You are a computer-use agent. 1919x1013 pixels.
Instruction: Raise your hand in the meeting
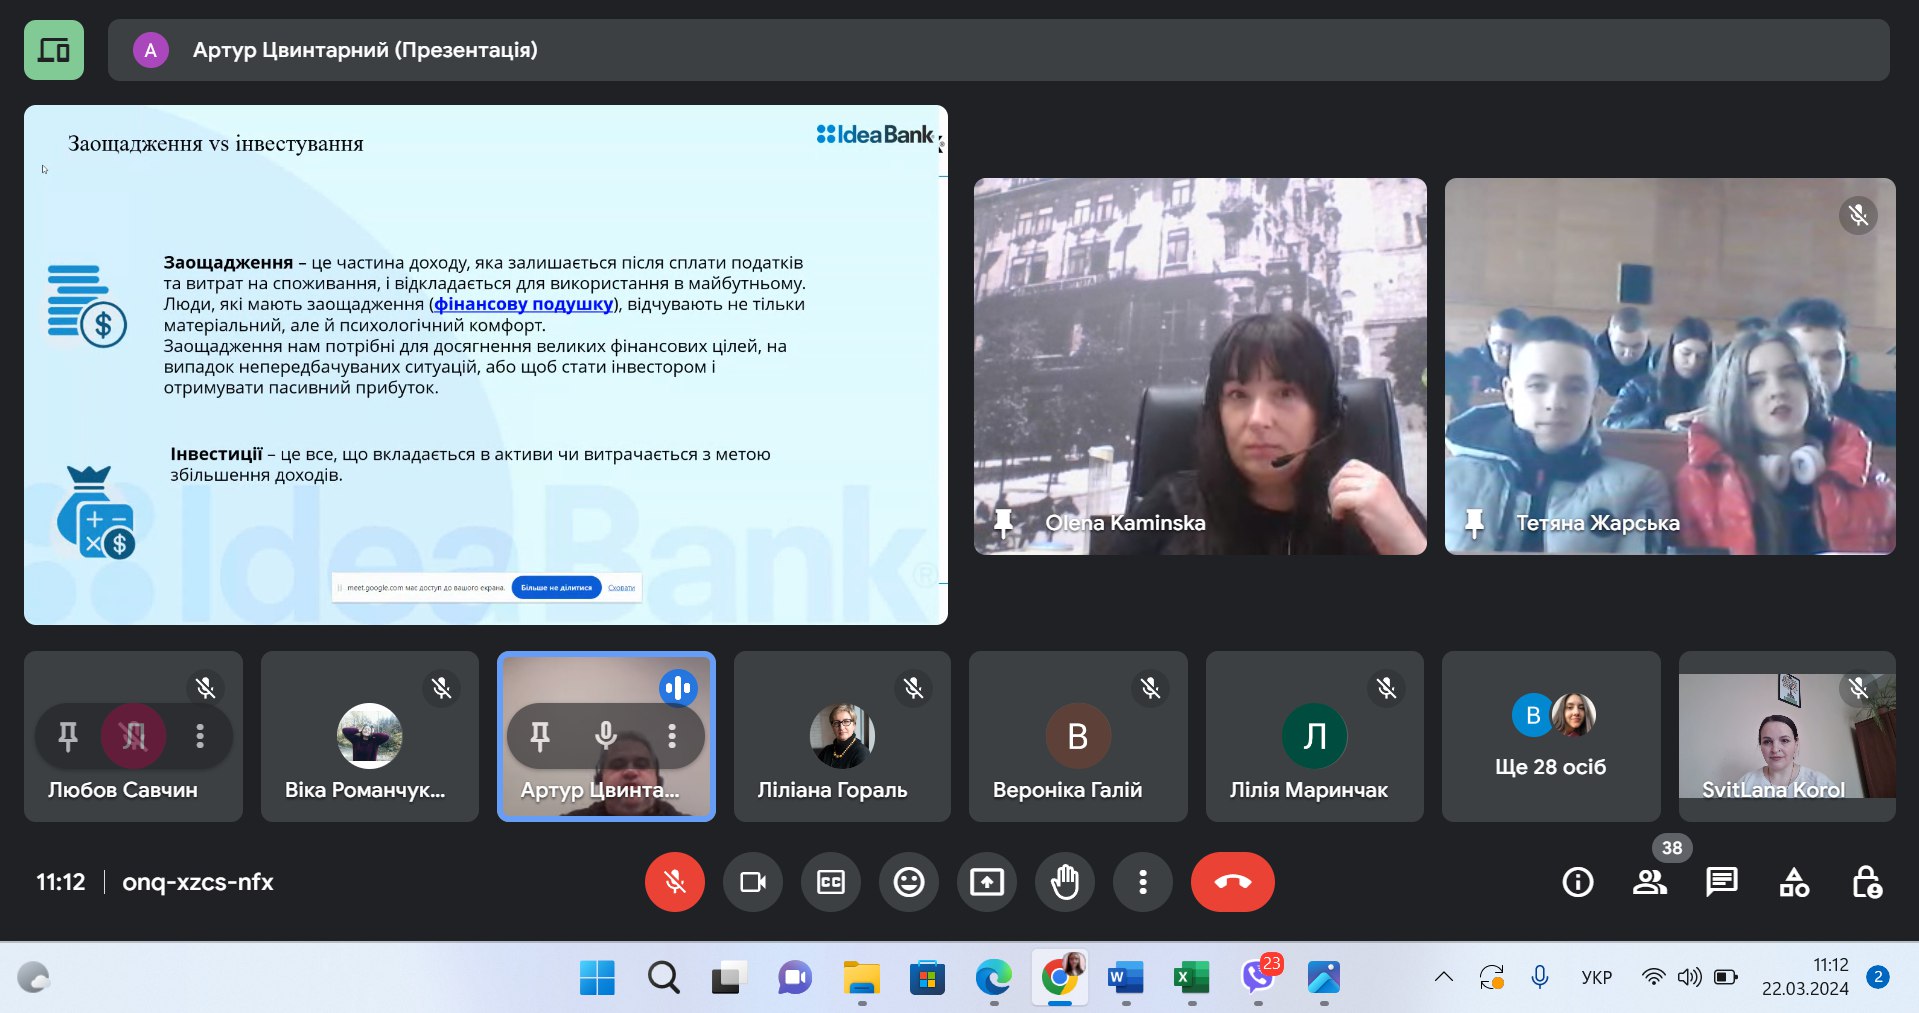point(1065,882)
